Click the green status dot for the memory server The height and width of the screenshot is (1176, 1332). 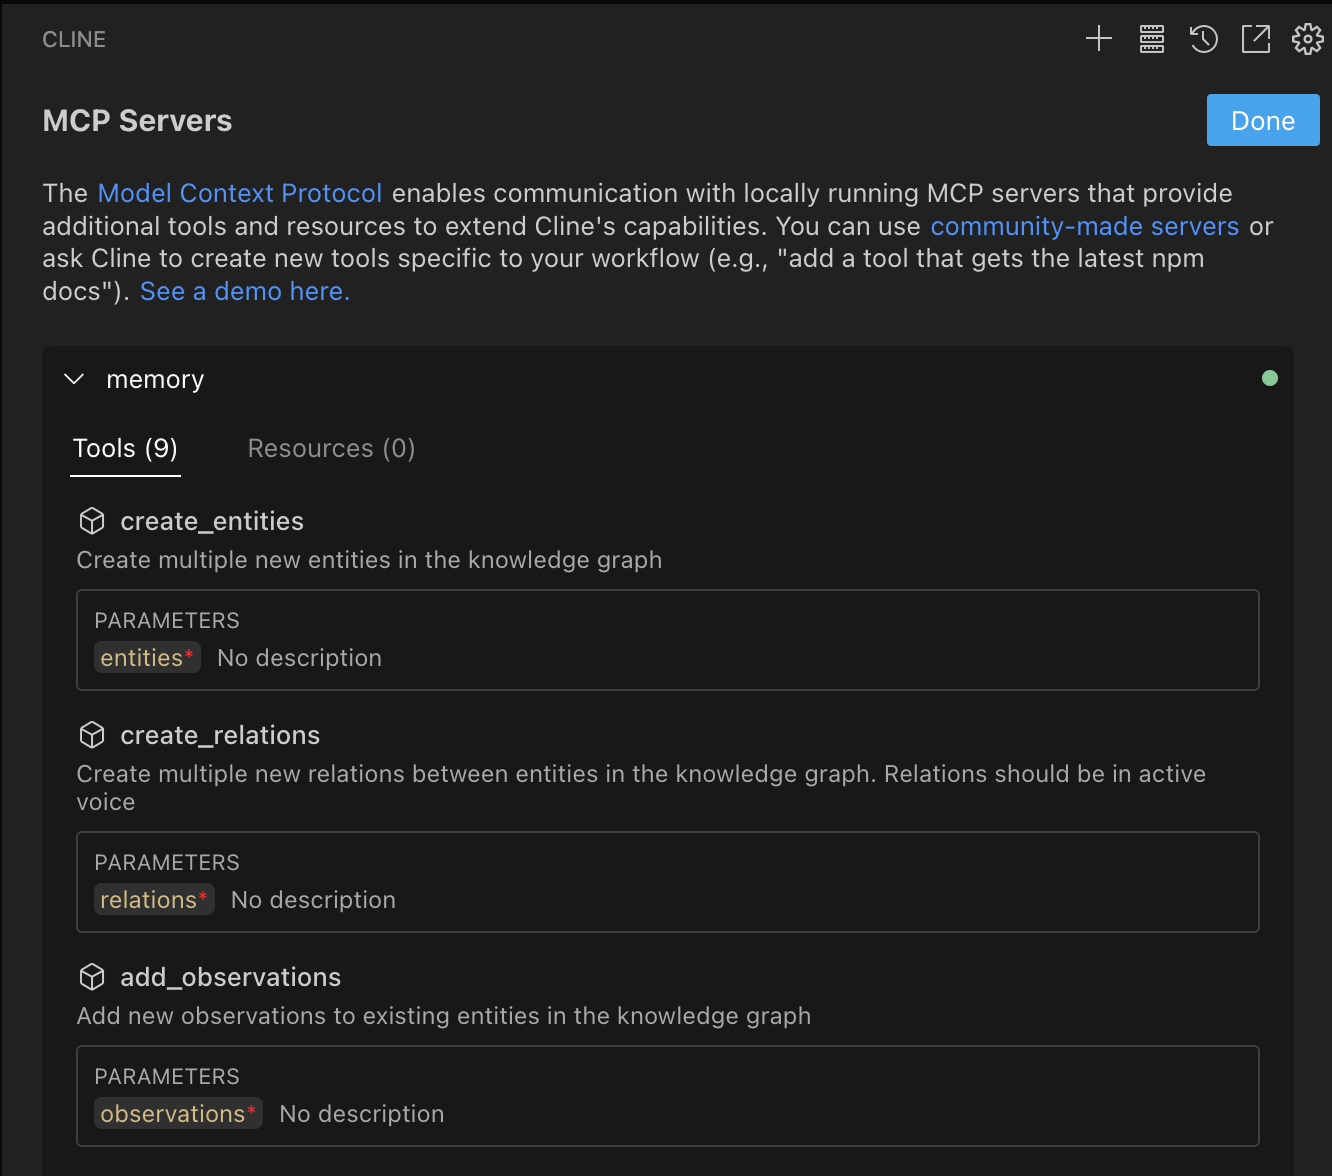tap(1270, 378)
